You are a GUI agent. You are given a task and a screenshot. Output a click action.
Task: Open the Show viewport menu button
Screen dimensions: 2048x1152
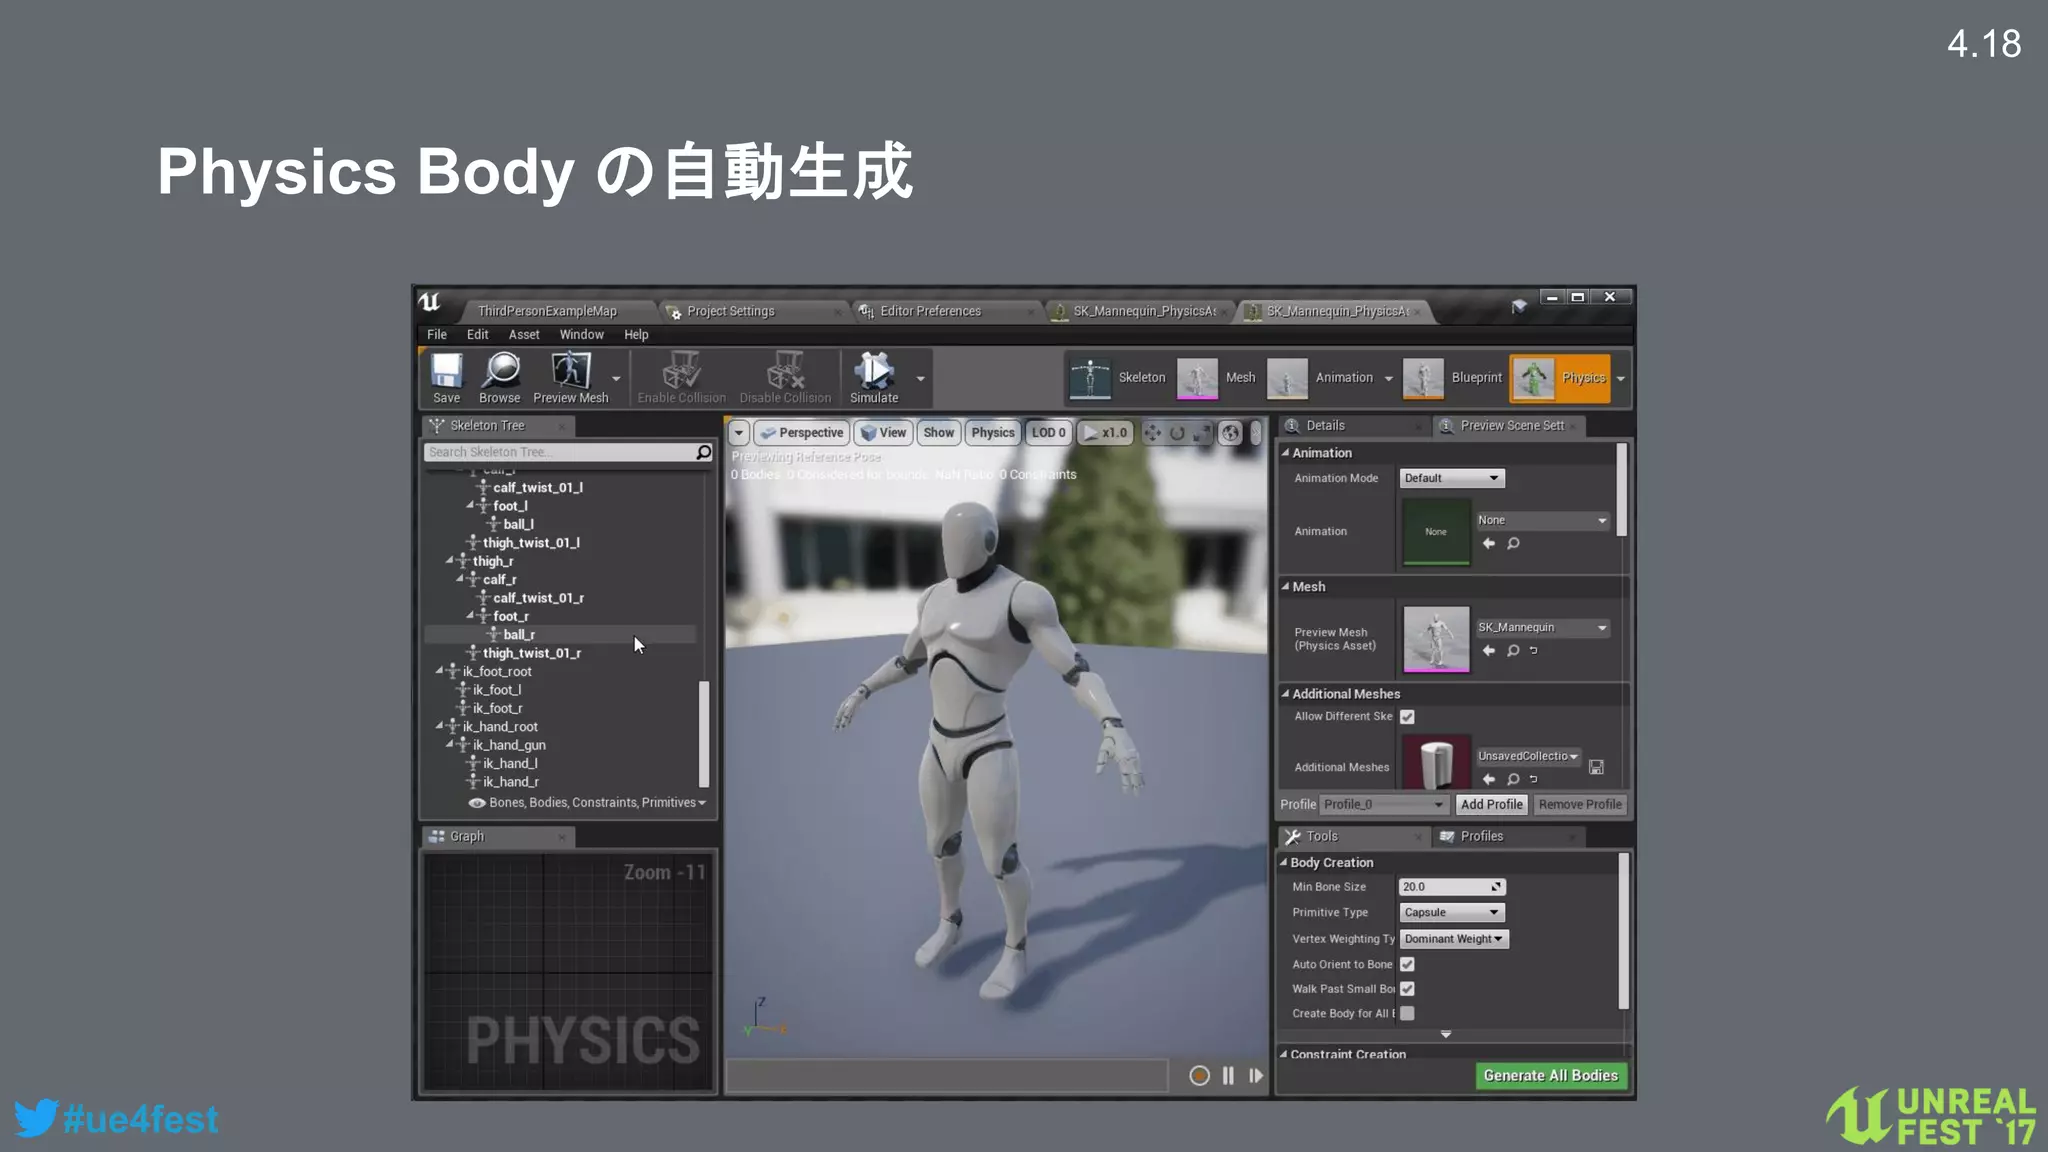click(x=938, y=433)
